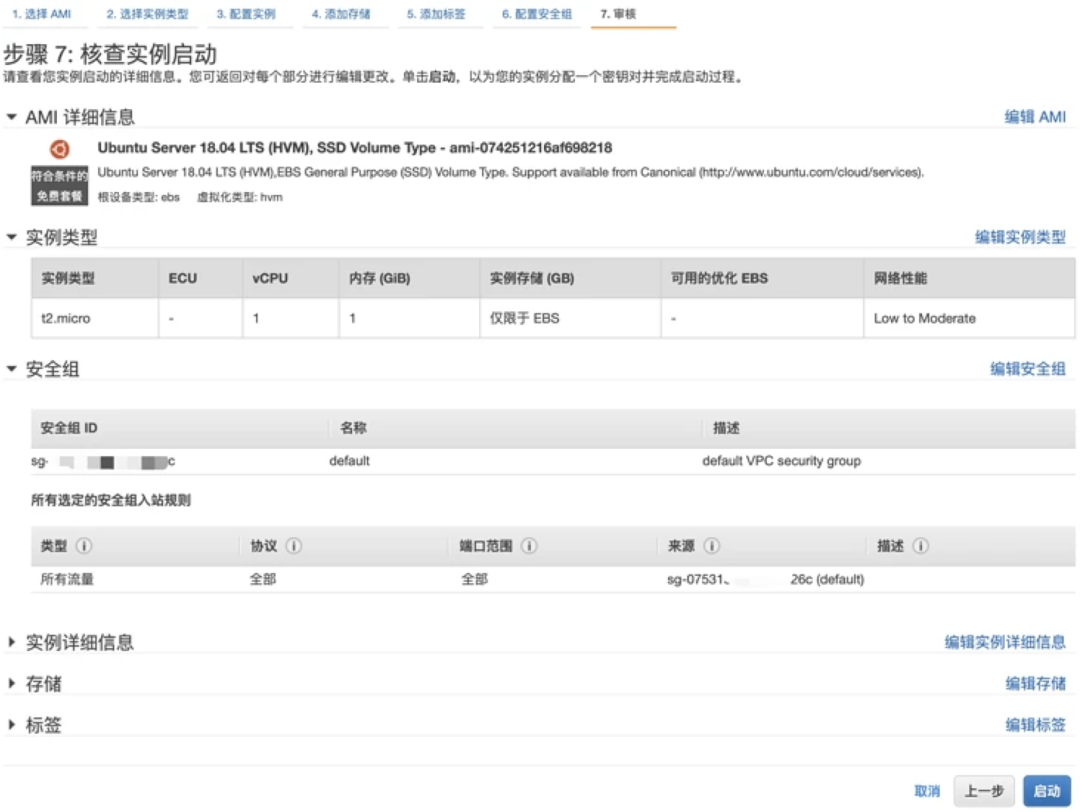
Task: Click the Ubuntu logo icon
Action: pyautogui.click(x=59, y=149)
